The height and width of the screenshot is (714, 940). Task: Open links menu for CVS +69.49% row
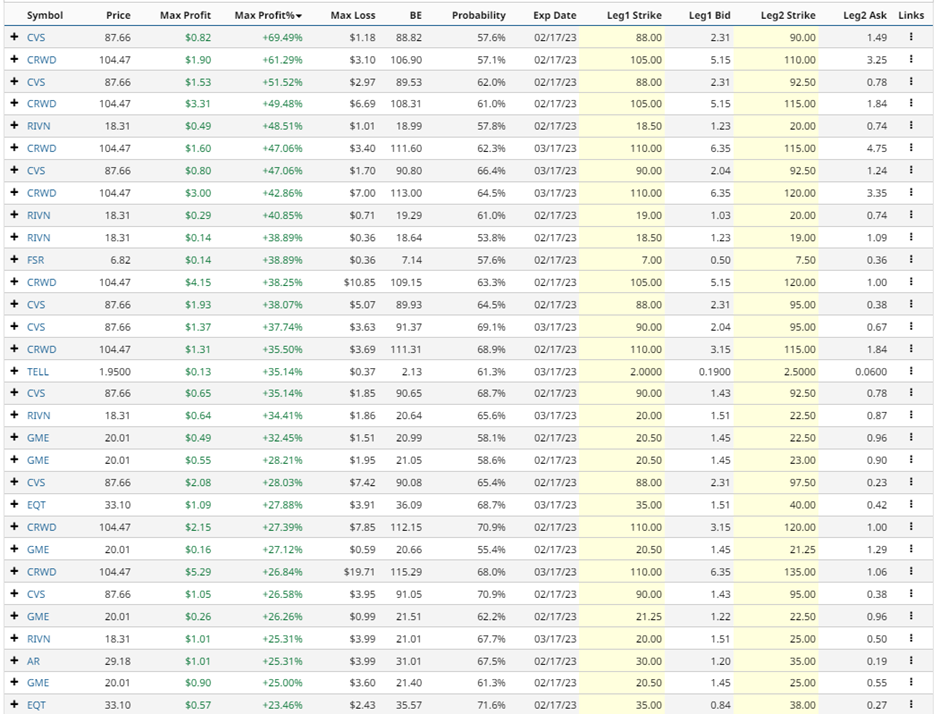(911, 37)
